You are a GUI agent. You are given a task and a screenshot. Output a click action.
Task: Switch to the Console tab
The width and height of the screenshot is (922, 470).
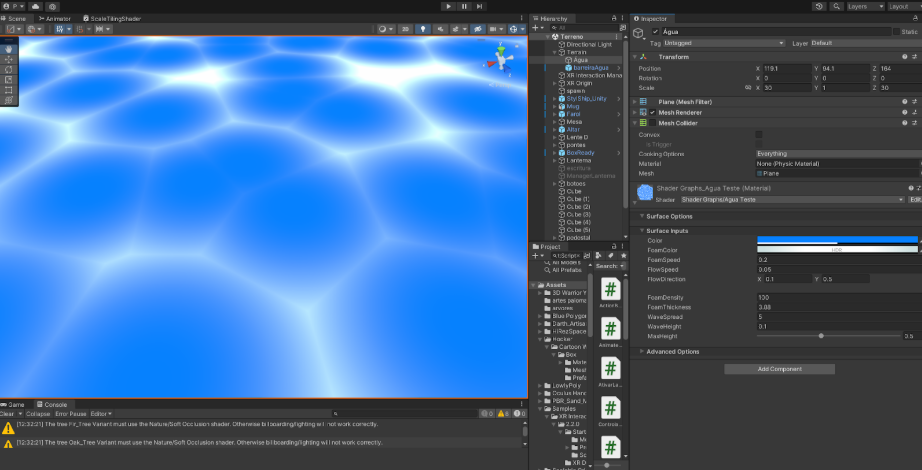click(54, 404)
